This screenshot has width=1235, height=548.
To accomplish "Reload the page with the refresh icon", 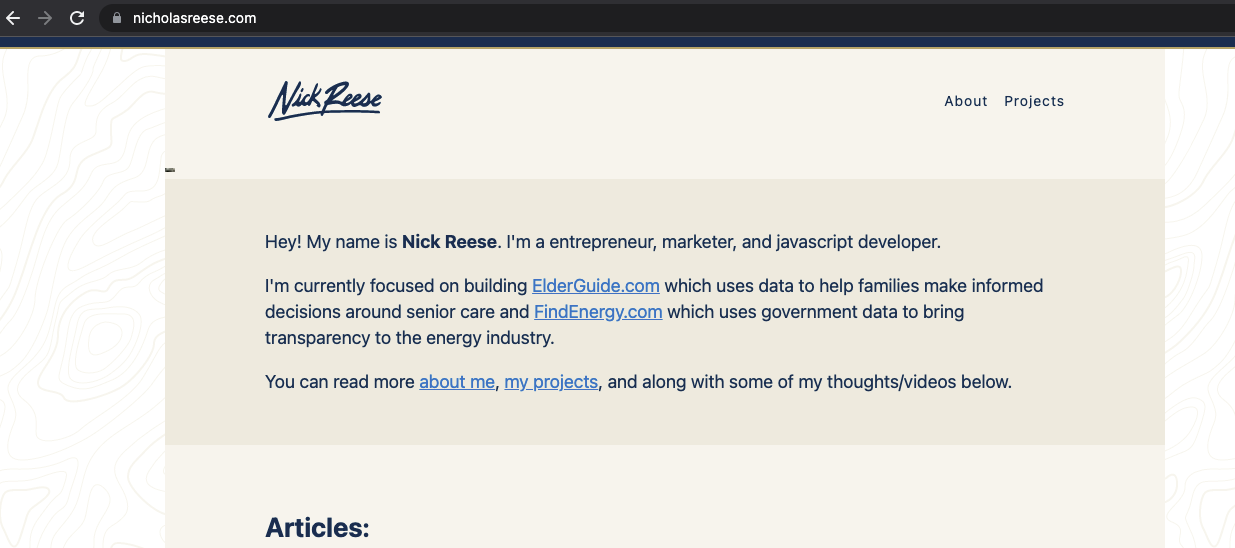I will [x=77, y=18].
